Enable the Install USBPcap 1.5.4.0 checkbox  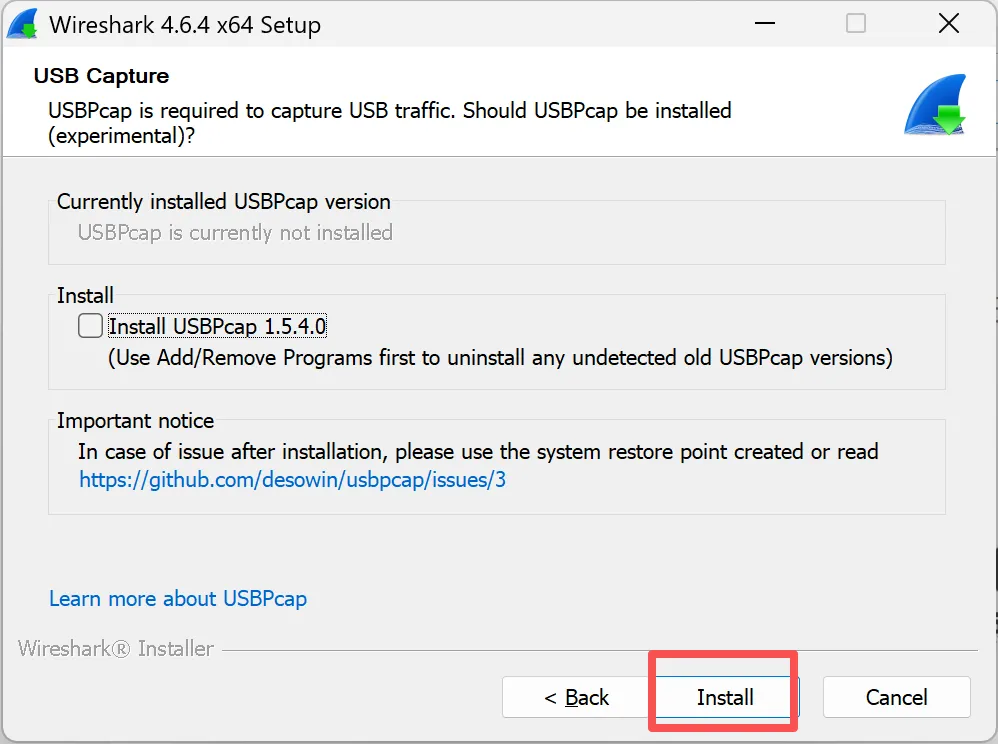point(90,326)
